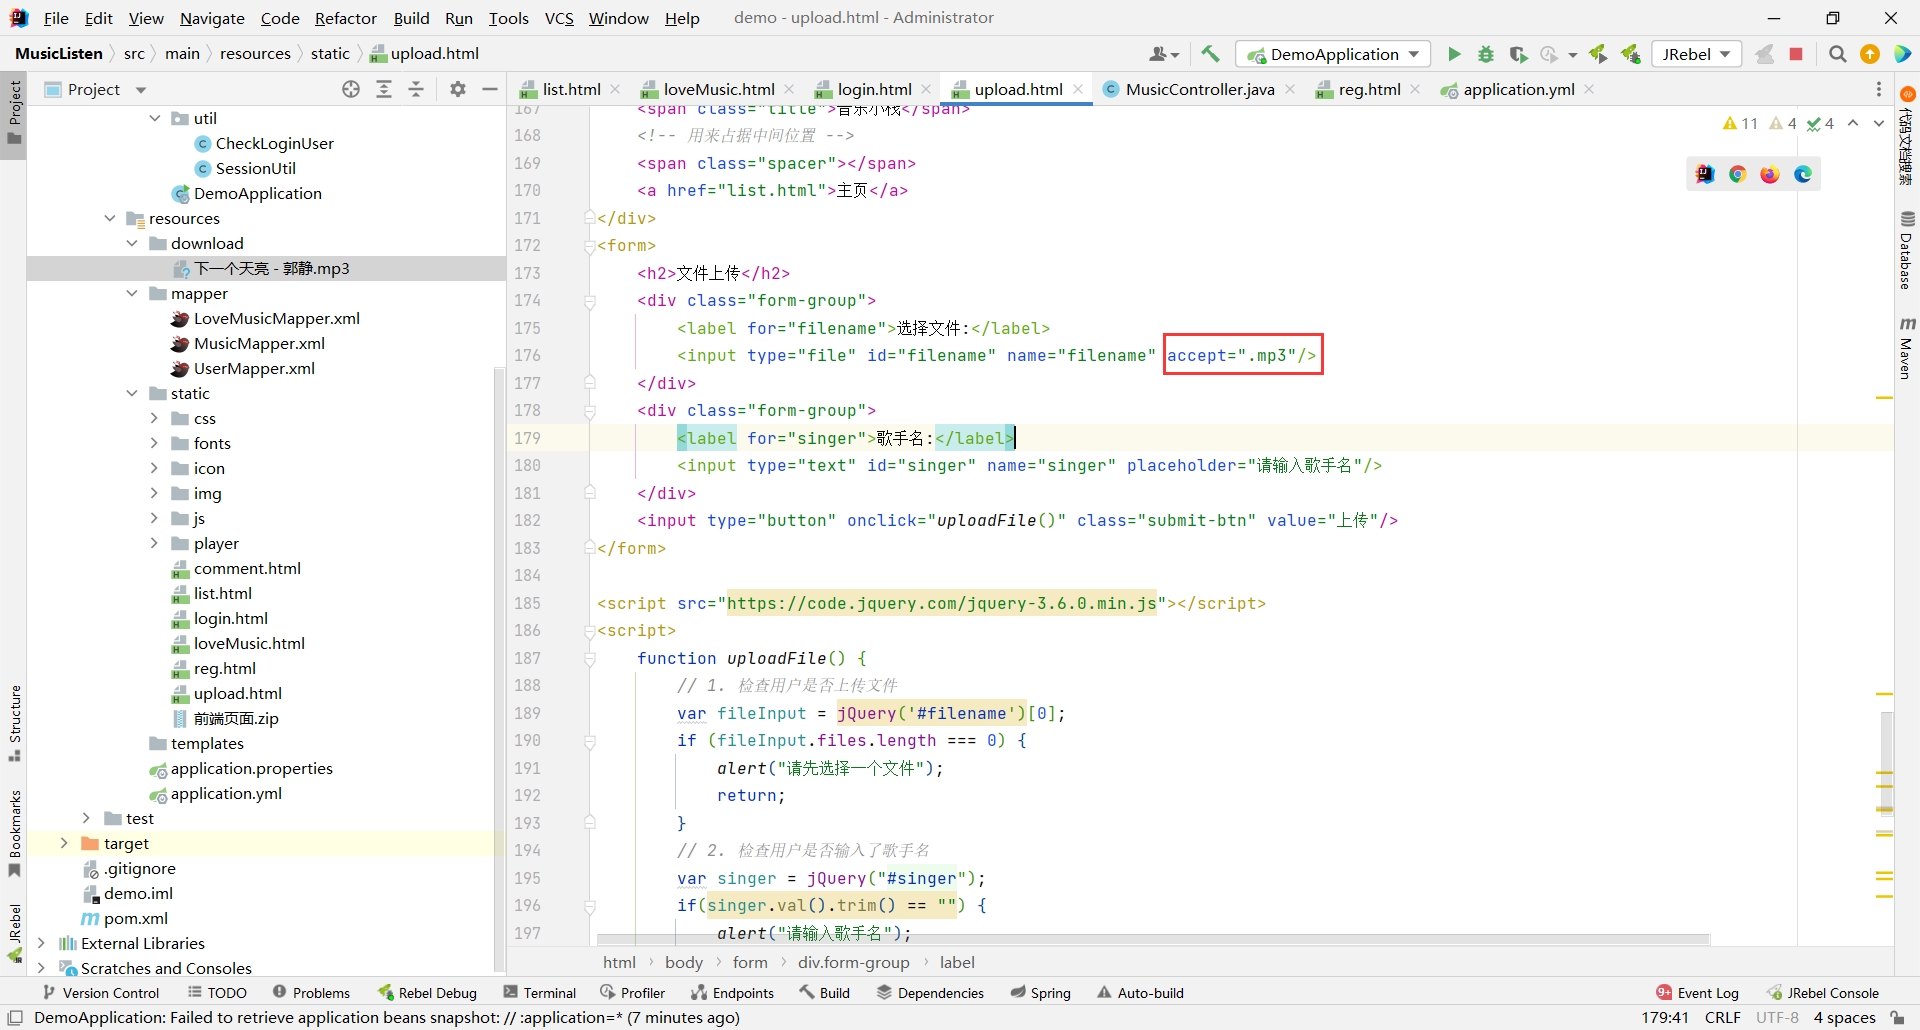Open Project panel settings gear
This screenshot has width=1920, height=1030.
458,90
